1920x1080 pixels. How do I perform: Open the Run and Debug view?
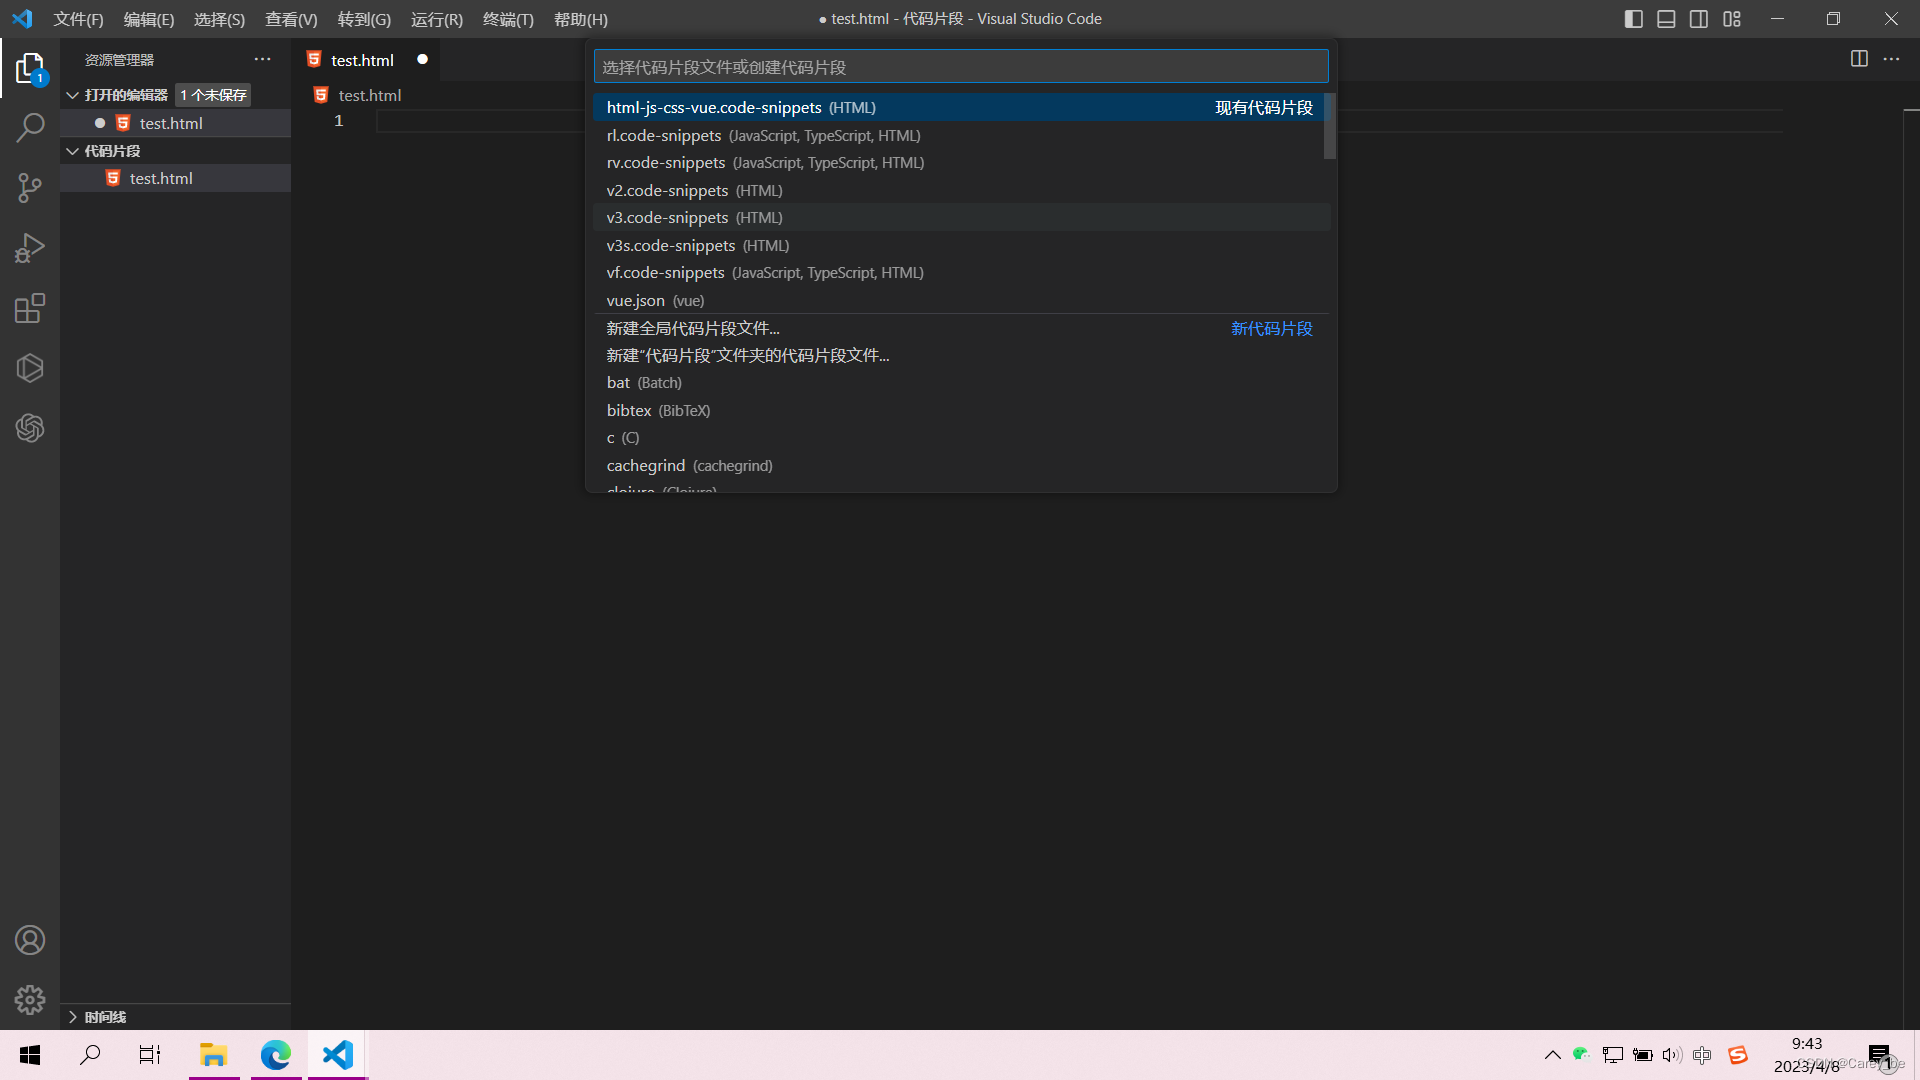[30, 248]
